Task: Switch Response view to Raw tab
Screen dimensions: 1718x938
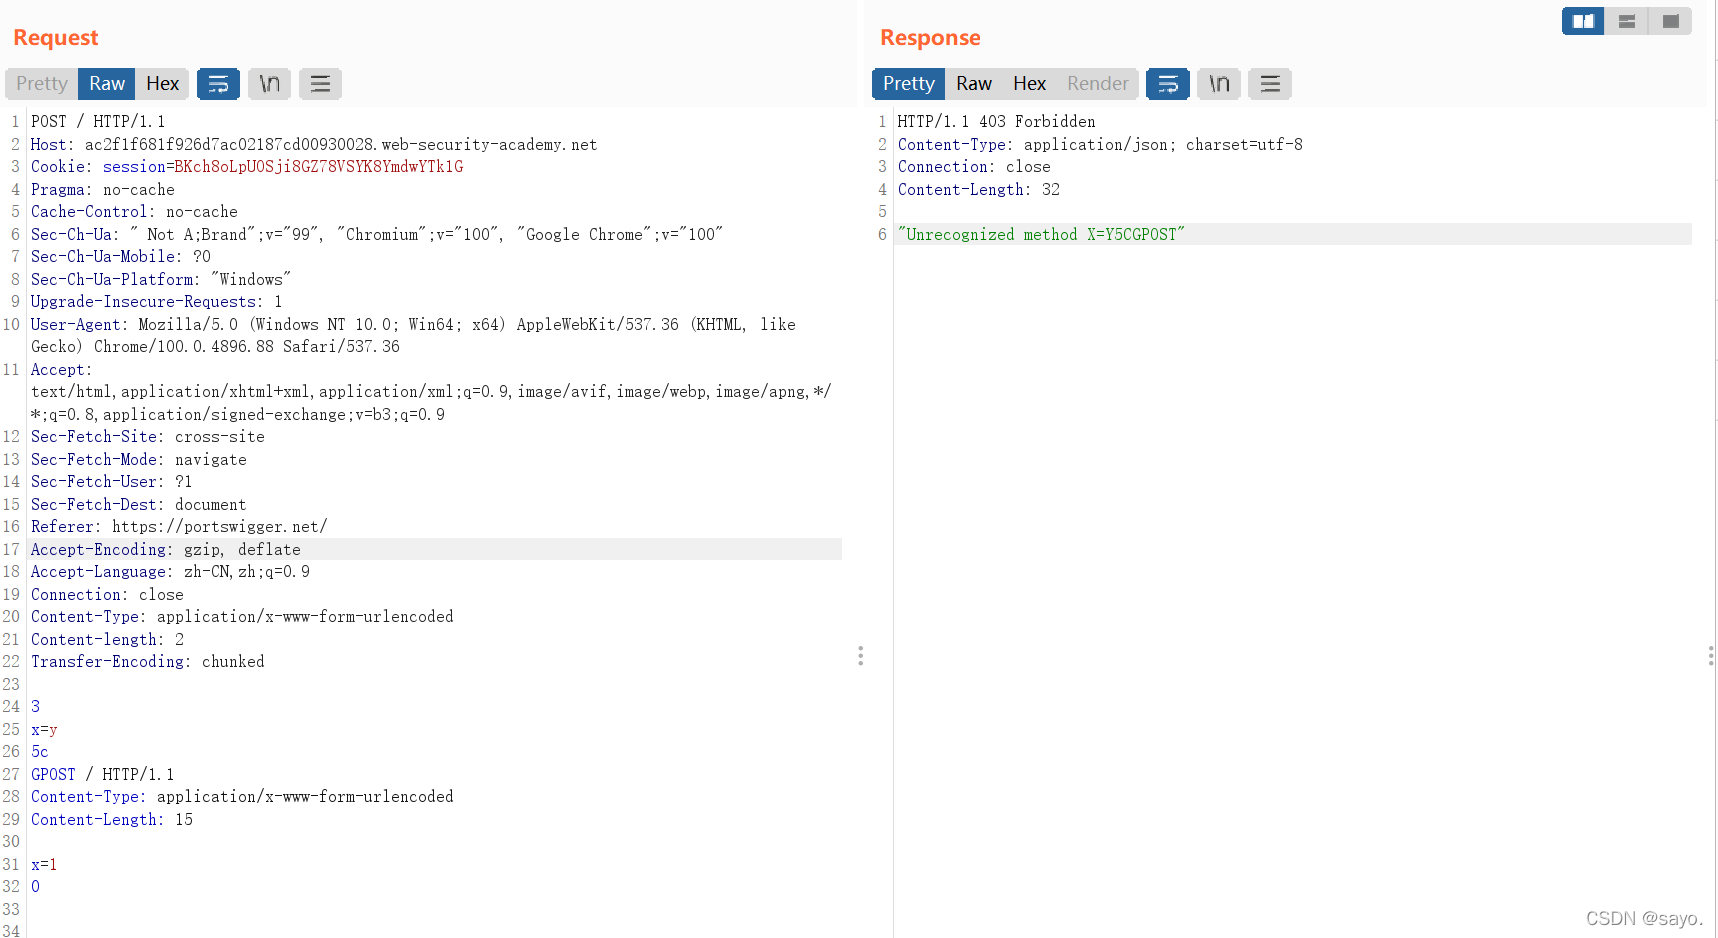Action: pos(974,84)
